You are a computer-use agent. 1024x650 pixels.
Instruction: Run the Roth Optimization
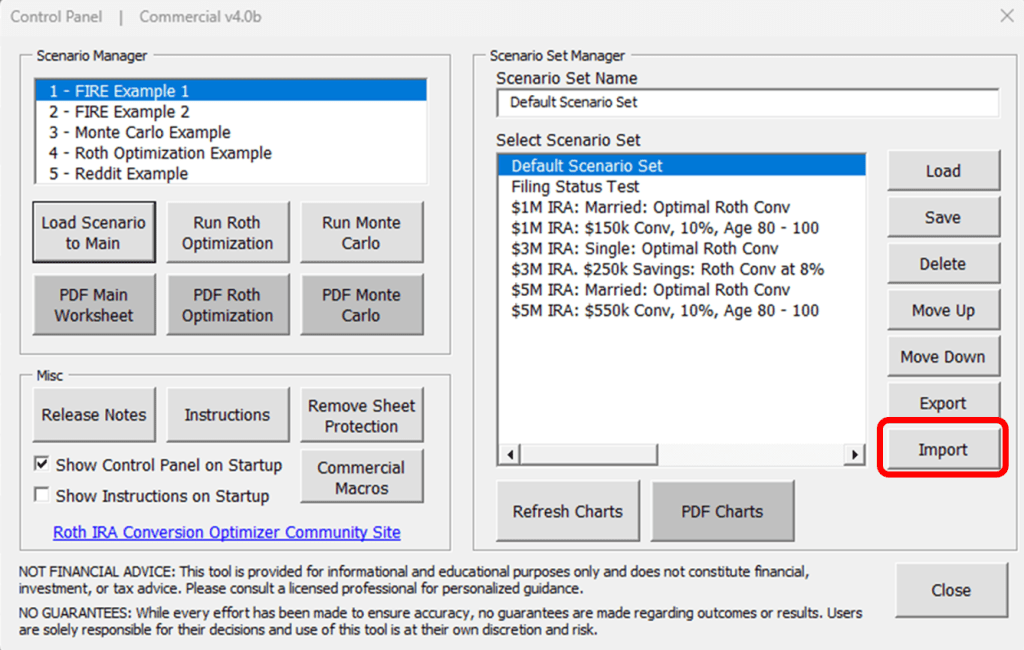227,233
